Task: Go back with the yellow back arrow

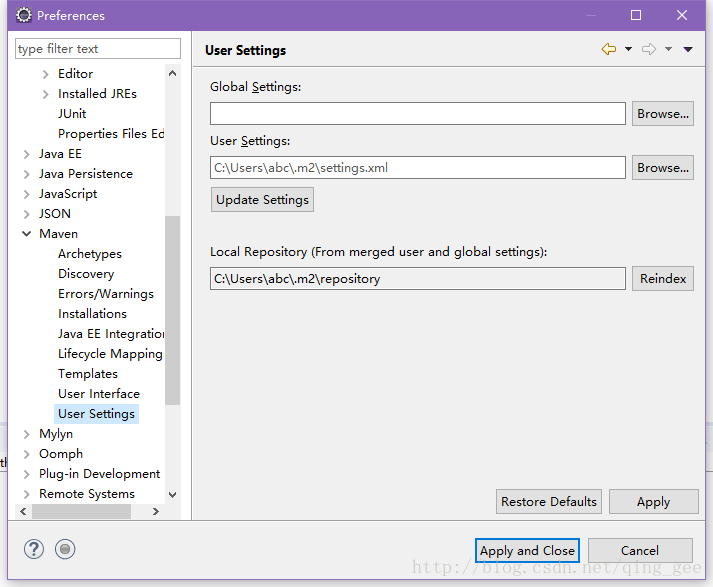Action: (609, 49)
